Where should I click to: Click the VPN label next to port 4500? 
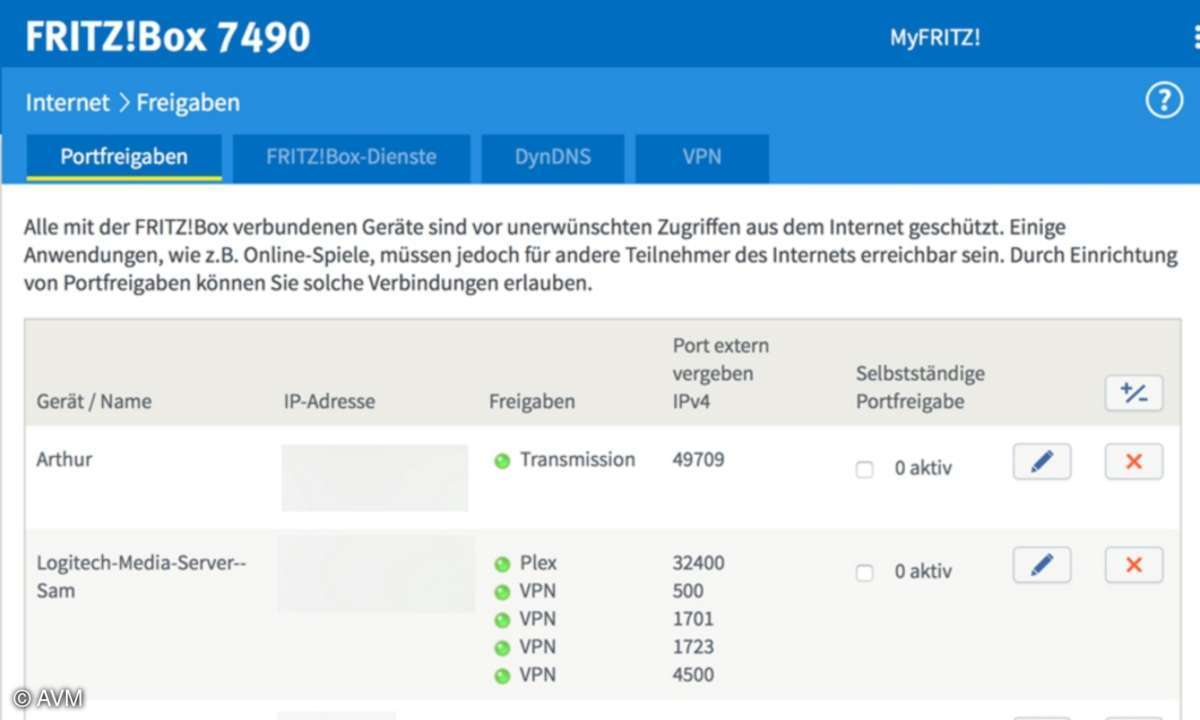tap(537, 675)
